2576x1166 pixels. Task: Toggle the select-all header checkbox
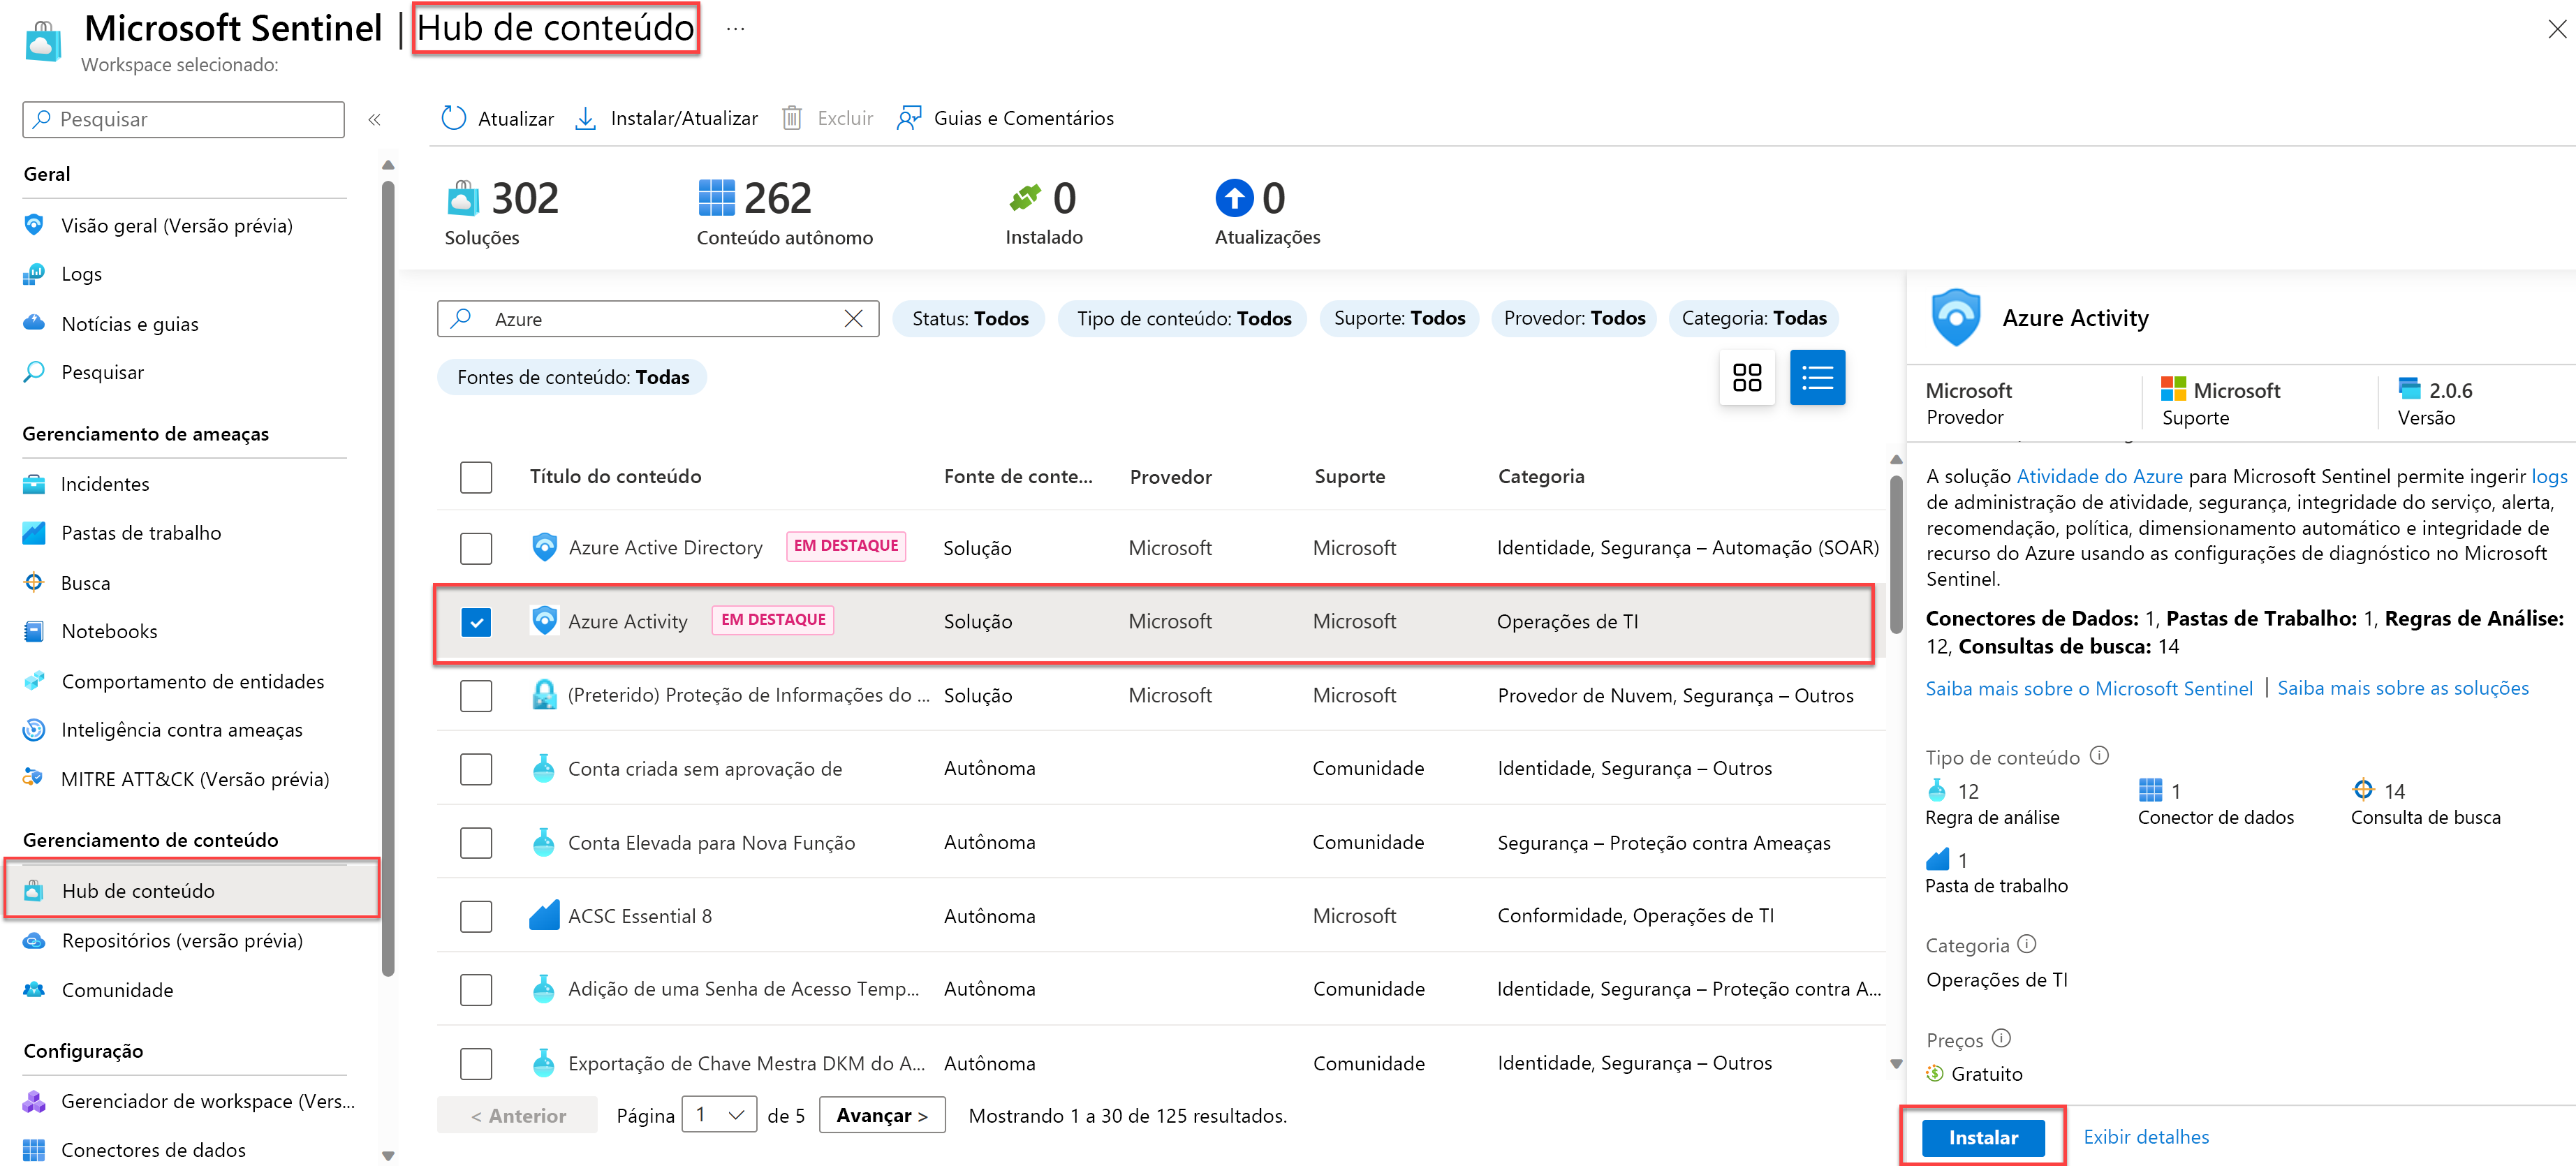pyautogui.click(x=476, y=477)
